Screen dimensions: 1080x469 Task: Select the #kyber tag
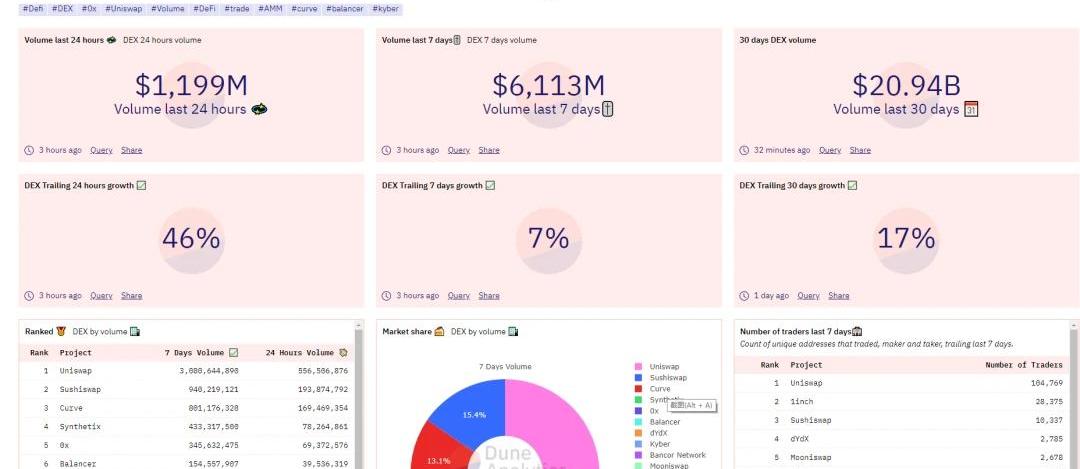tap(387, 8)
